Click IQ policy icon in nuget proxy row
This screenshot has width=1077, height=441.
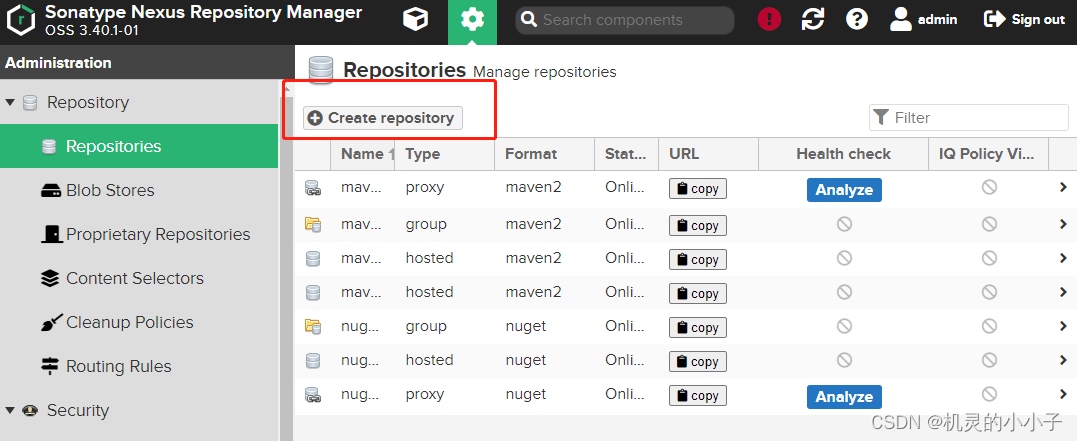point(989,394)
